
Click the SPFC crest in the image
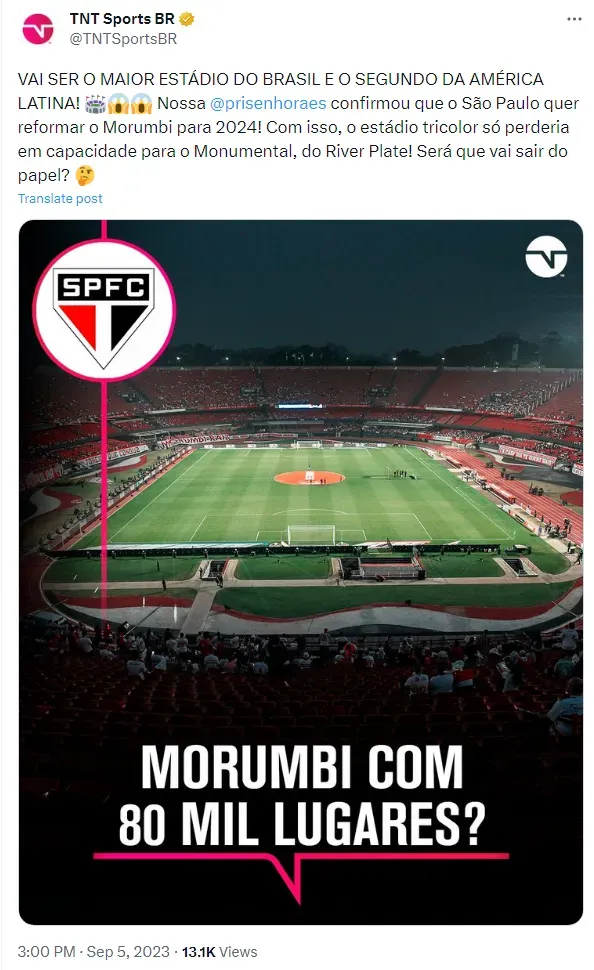104,311
